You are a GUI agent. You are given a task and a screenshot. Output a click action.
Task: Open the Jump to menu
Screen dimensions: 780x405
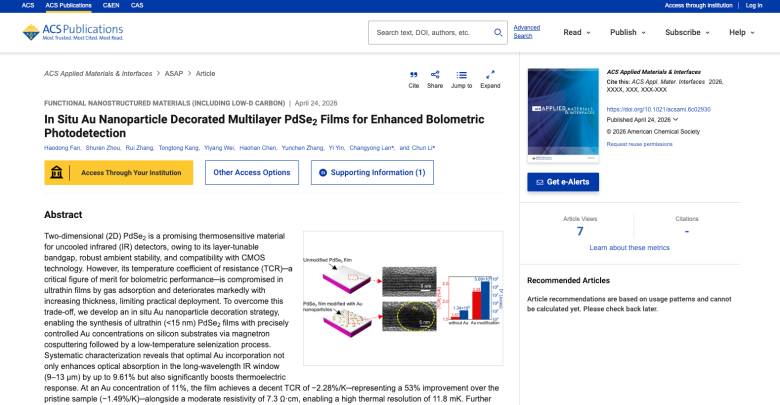[462, 79]
